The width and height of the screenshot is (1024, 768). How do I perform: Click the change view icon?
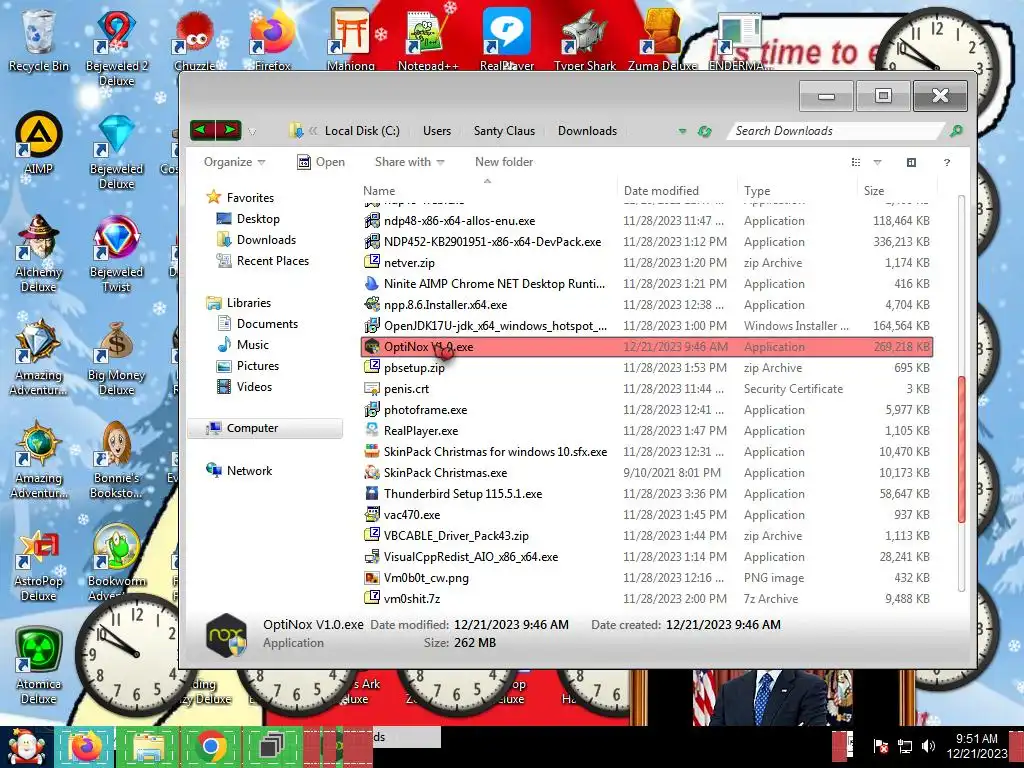pos(856,162)
